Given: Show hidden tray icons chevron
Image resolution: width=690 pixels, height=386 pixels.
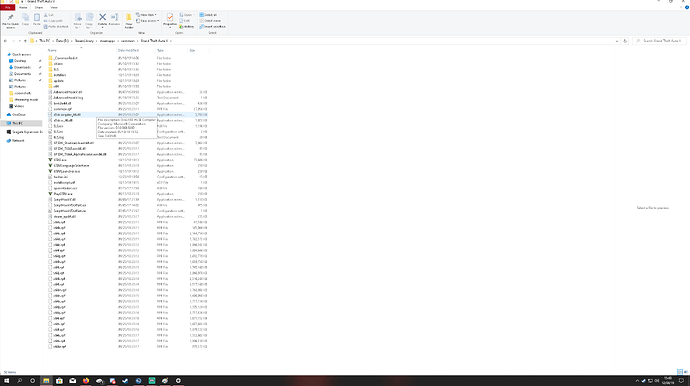Looking at the screenshot, I should pyautogui.click(x=637, y=381).
